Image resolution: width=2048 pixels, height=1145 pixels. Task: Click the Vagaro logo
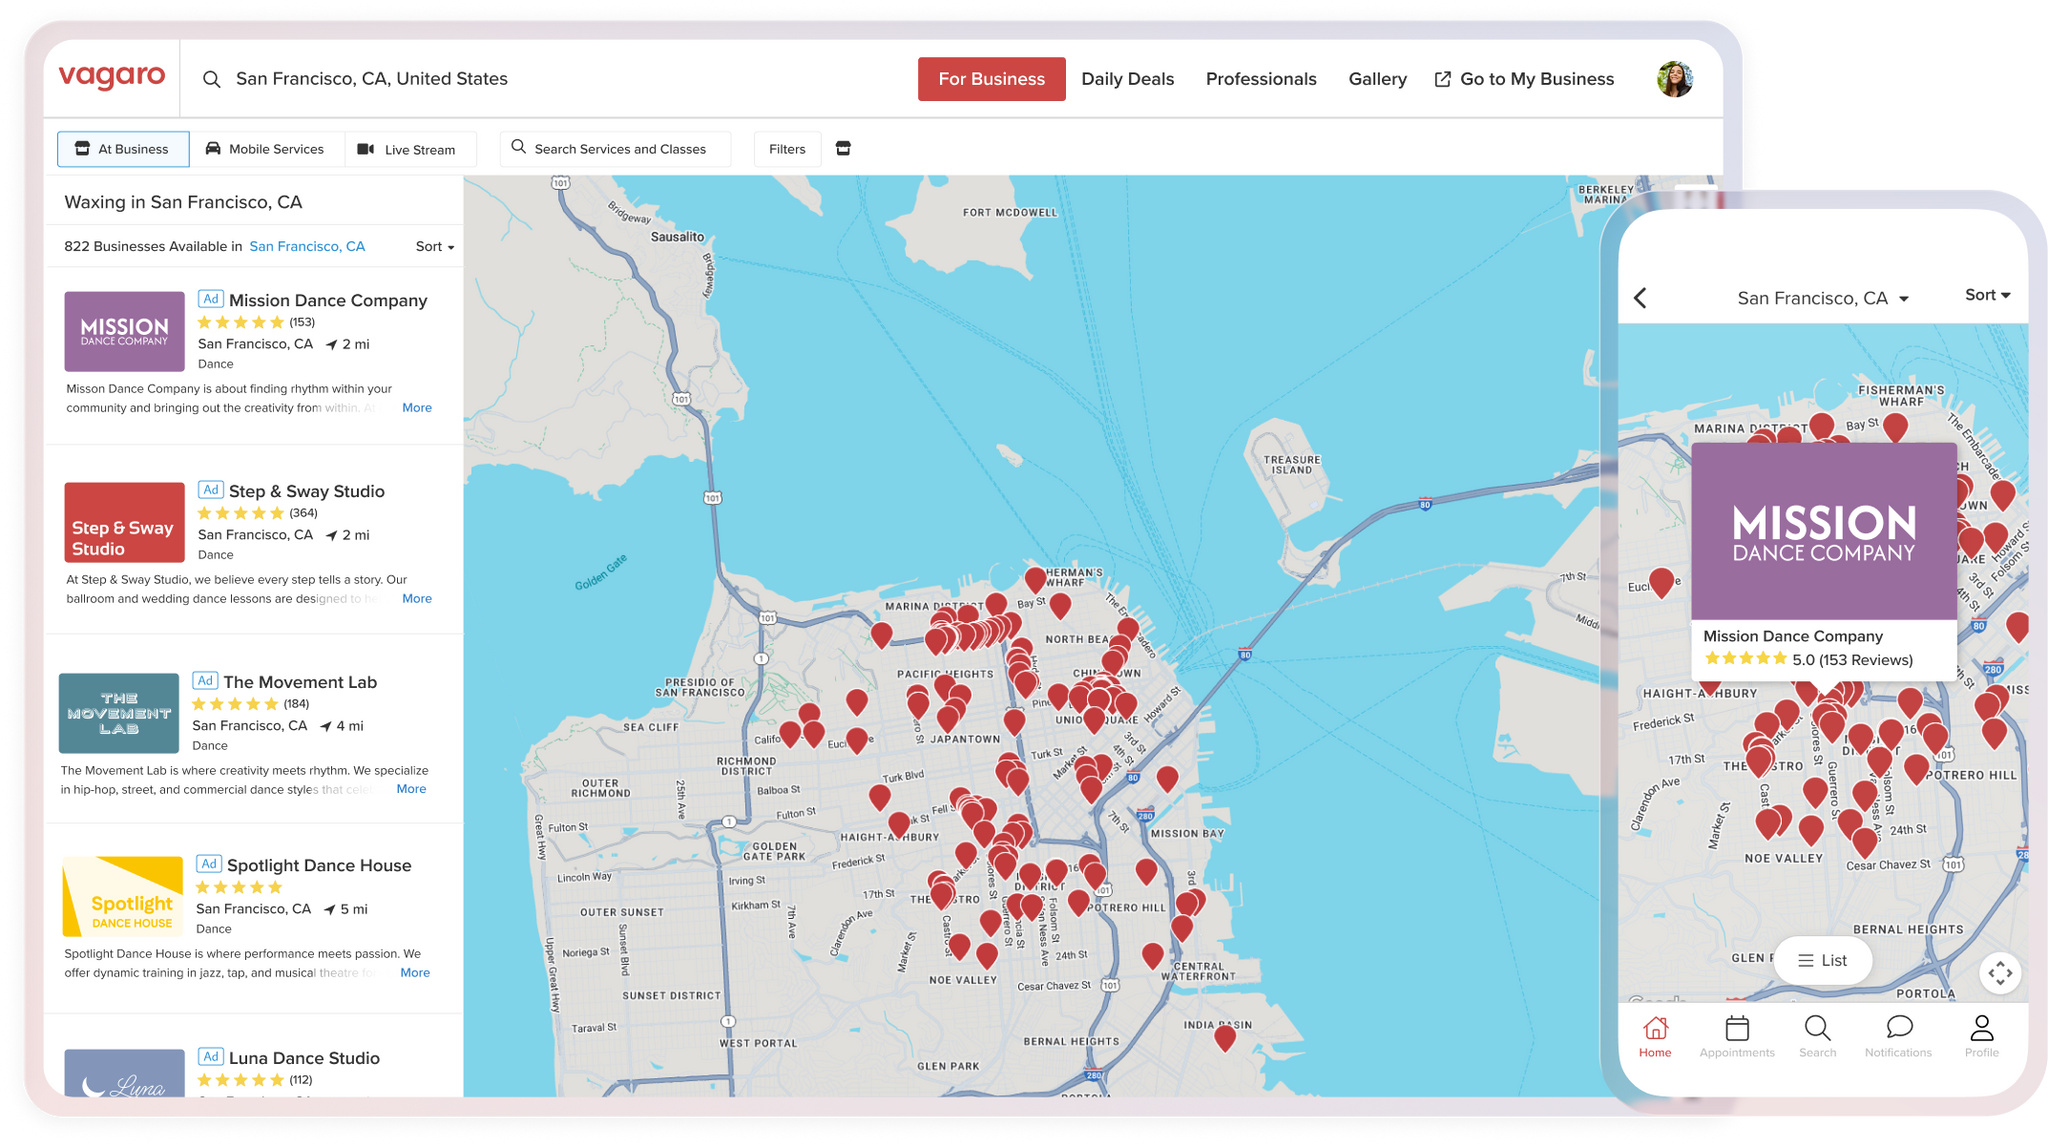pos(112,77)
